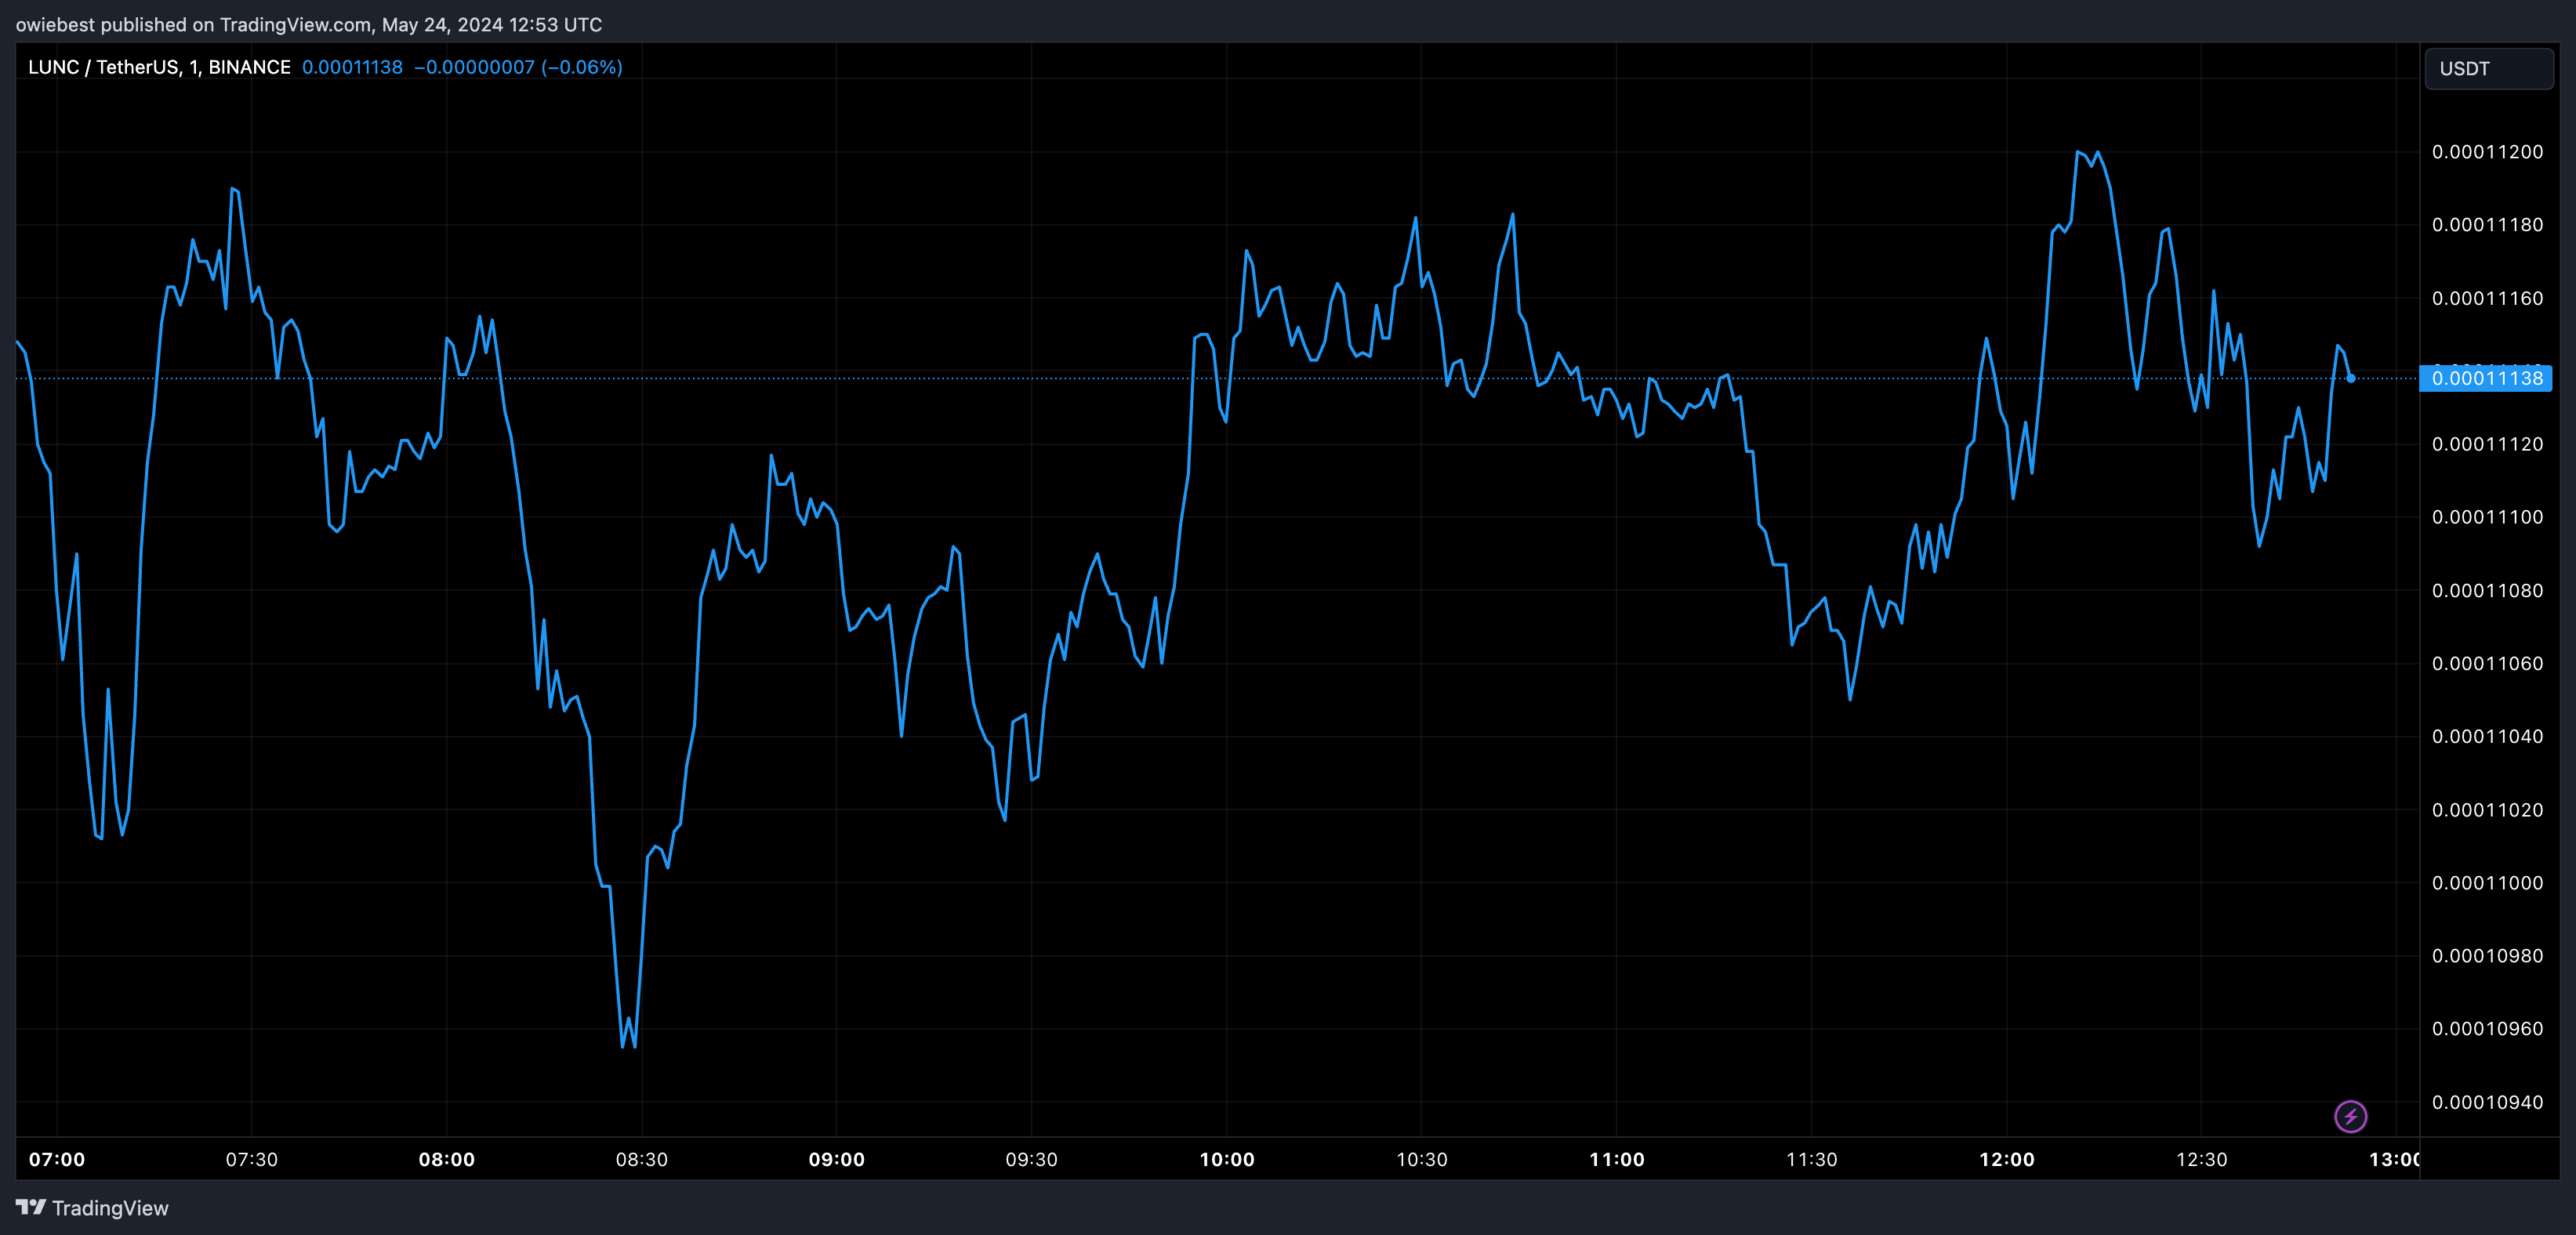Select the 09:00 time axis label

[836, 1159]
